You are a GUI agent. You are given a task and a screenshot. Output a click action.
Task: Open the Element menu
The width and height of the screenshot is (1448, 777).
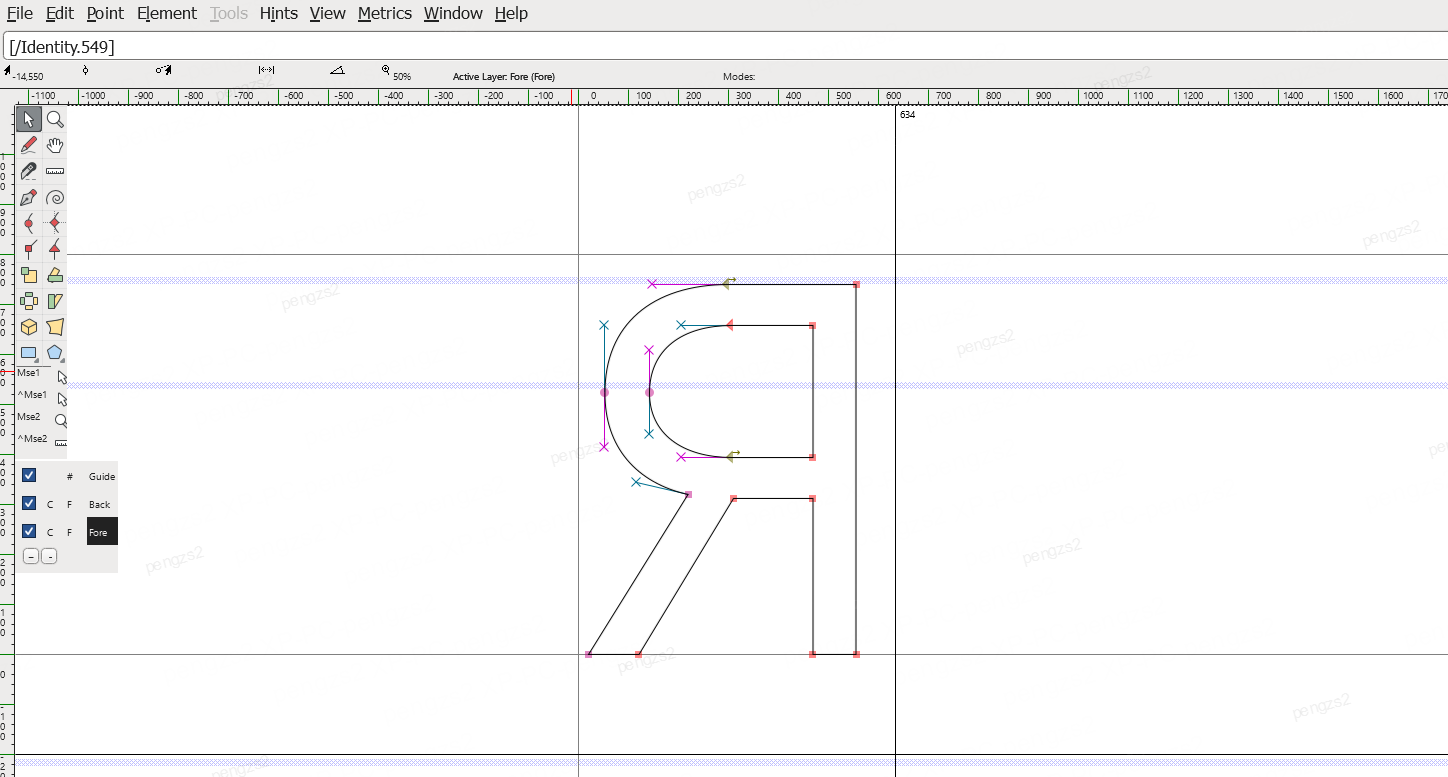click(167, 13)
